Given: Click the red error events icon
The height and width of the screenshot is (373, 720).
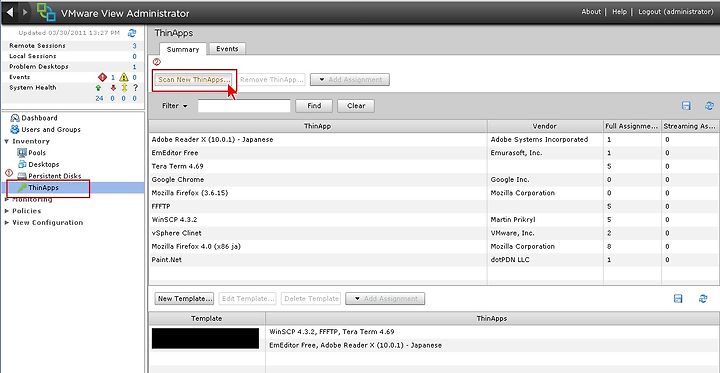Looking at the screenshot, I should [102, 77].
